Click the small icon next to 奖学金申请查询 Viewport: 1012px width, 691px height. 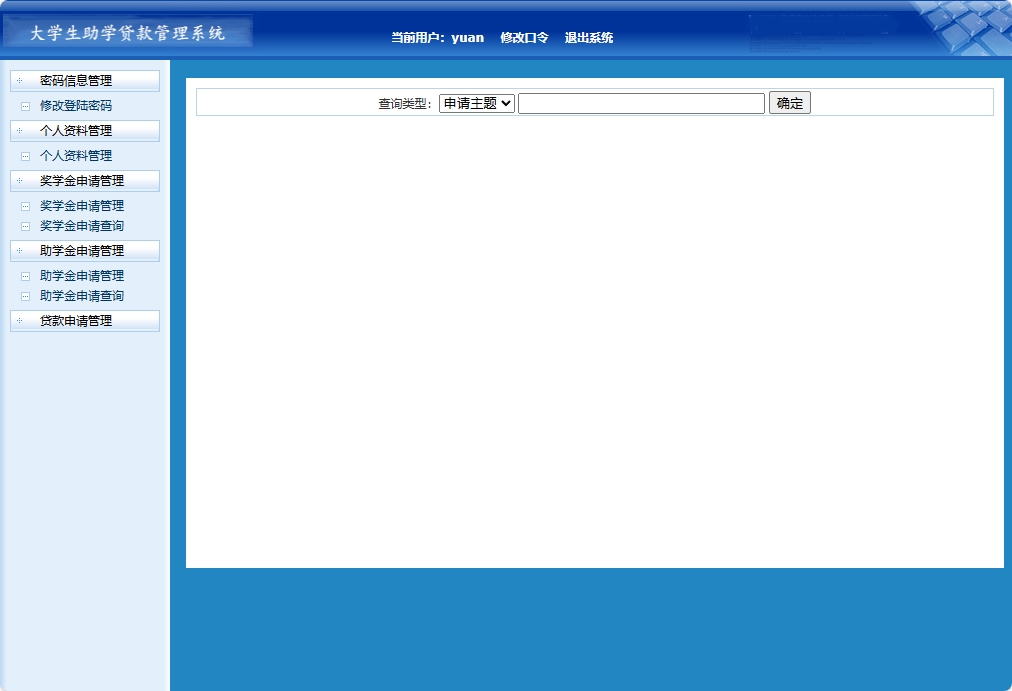click(x=25, y=226)
